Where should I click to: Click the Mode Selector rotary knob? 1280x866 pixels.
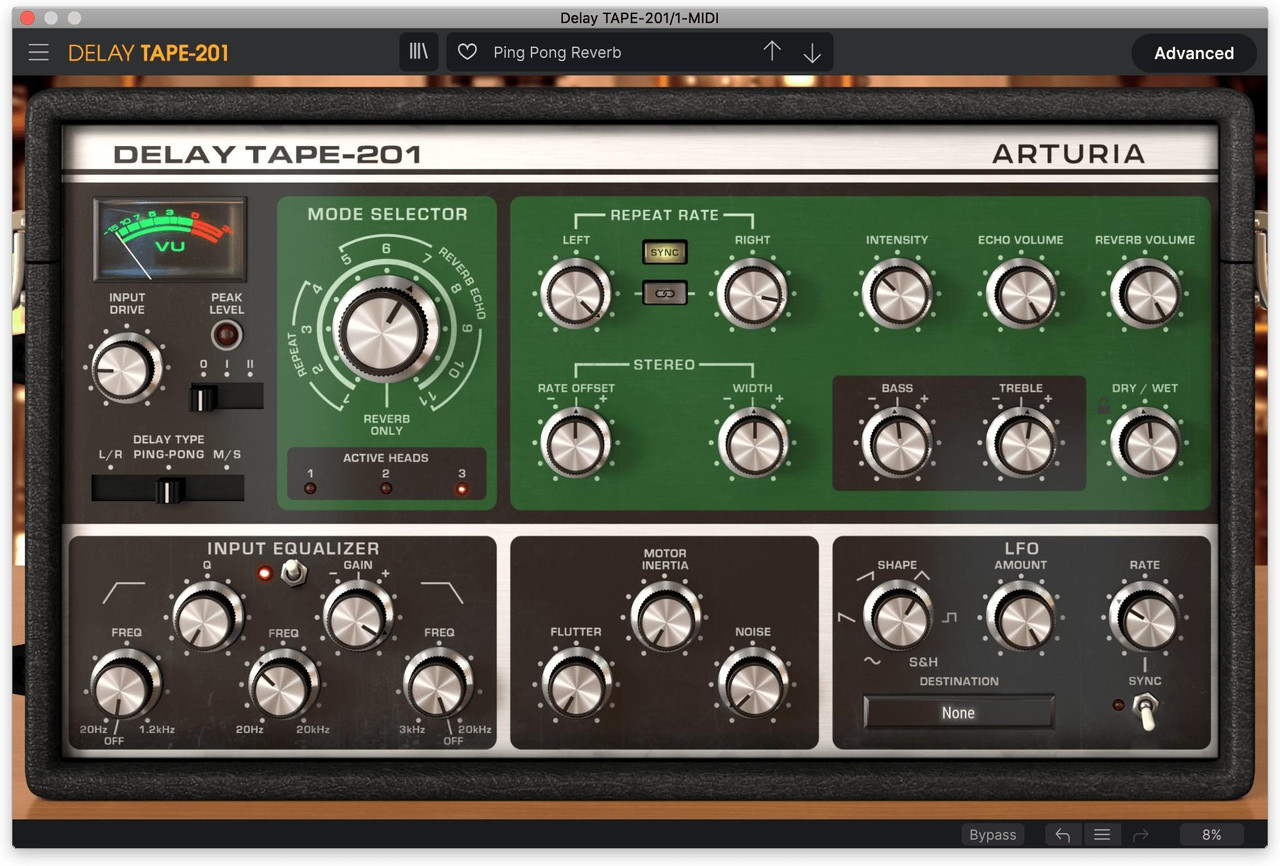click(x=386, y=331)
